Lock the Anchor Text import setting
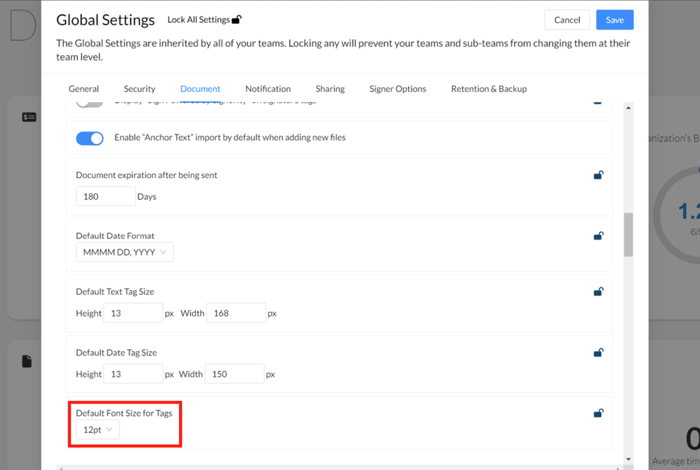 pyautogui.click(x=598, y=137)
